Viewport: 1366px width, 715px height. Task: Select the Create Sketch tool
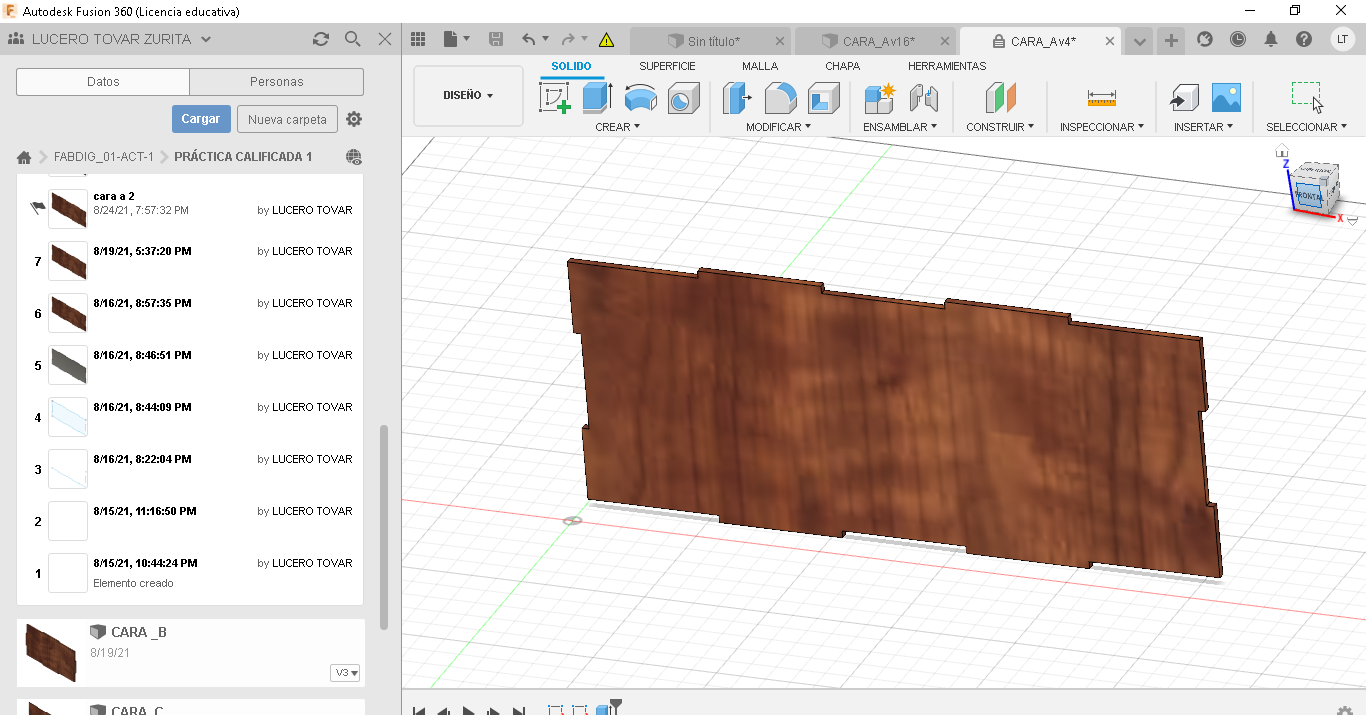554,98
